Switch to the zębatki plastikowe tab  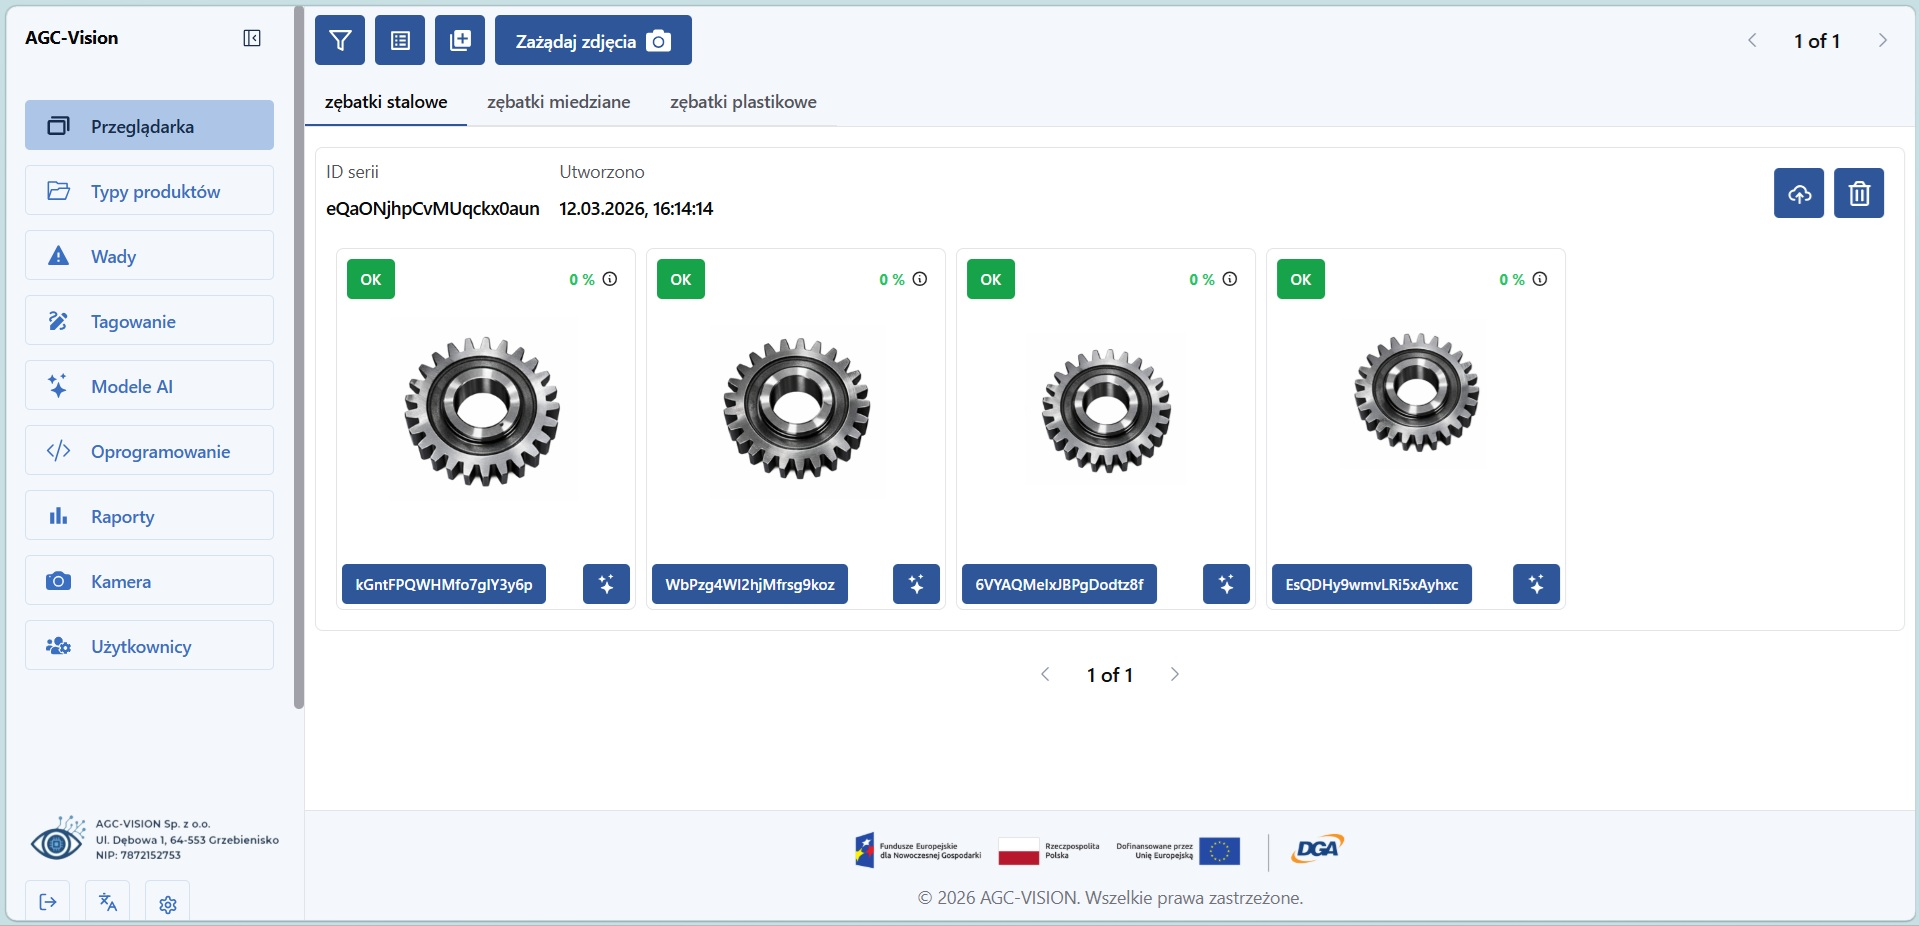click(x=743, y=102)
